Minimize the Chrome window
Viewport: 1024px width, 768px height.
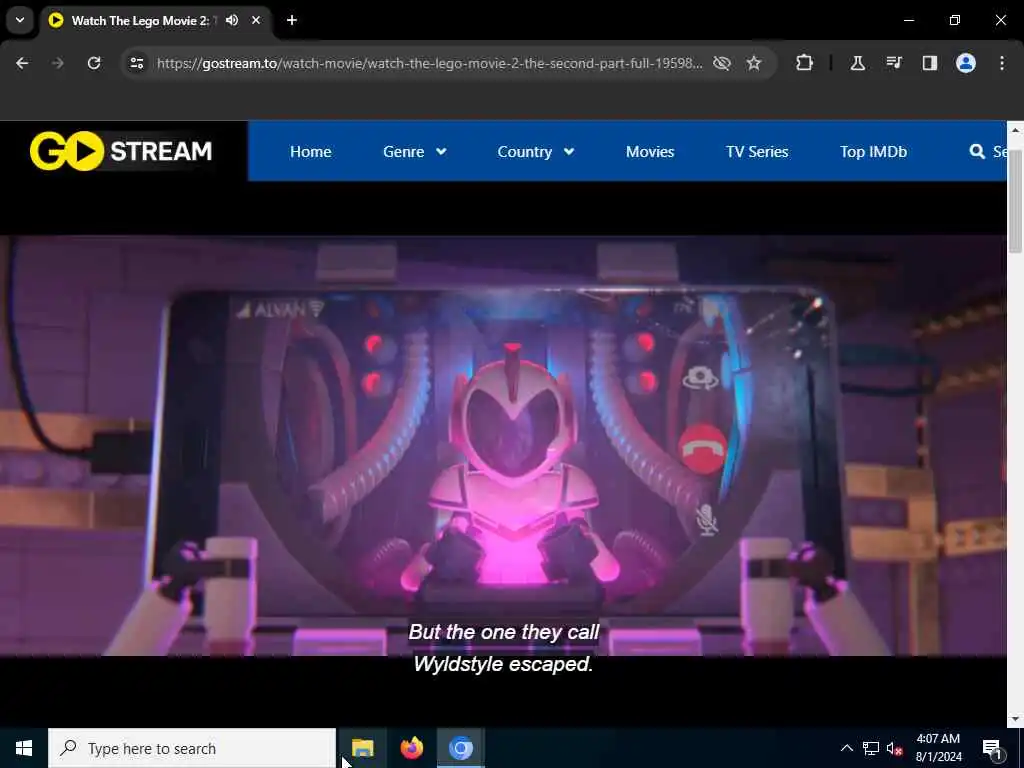coord(908,20)
